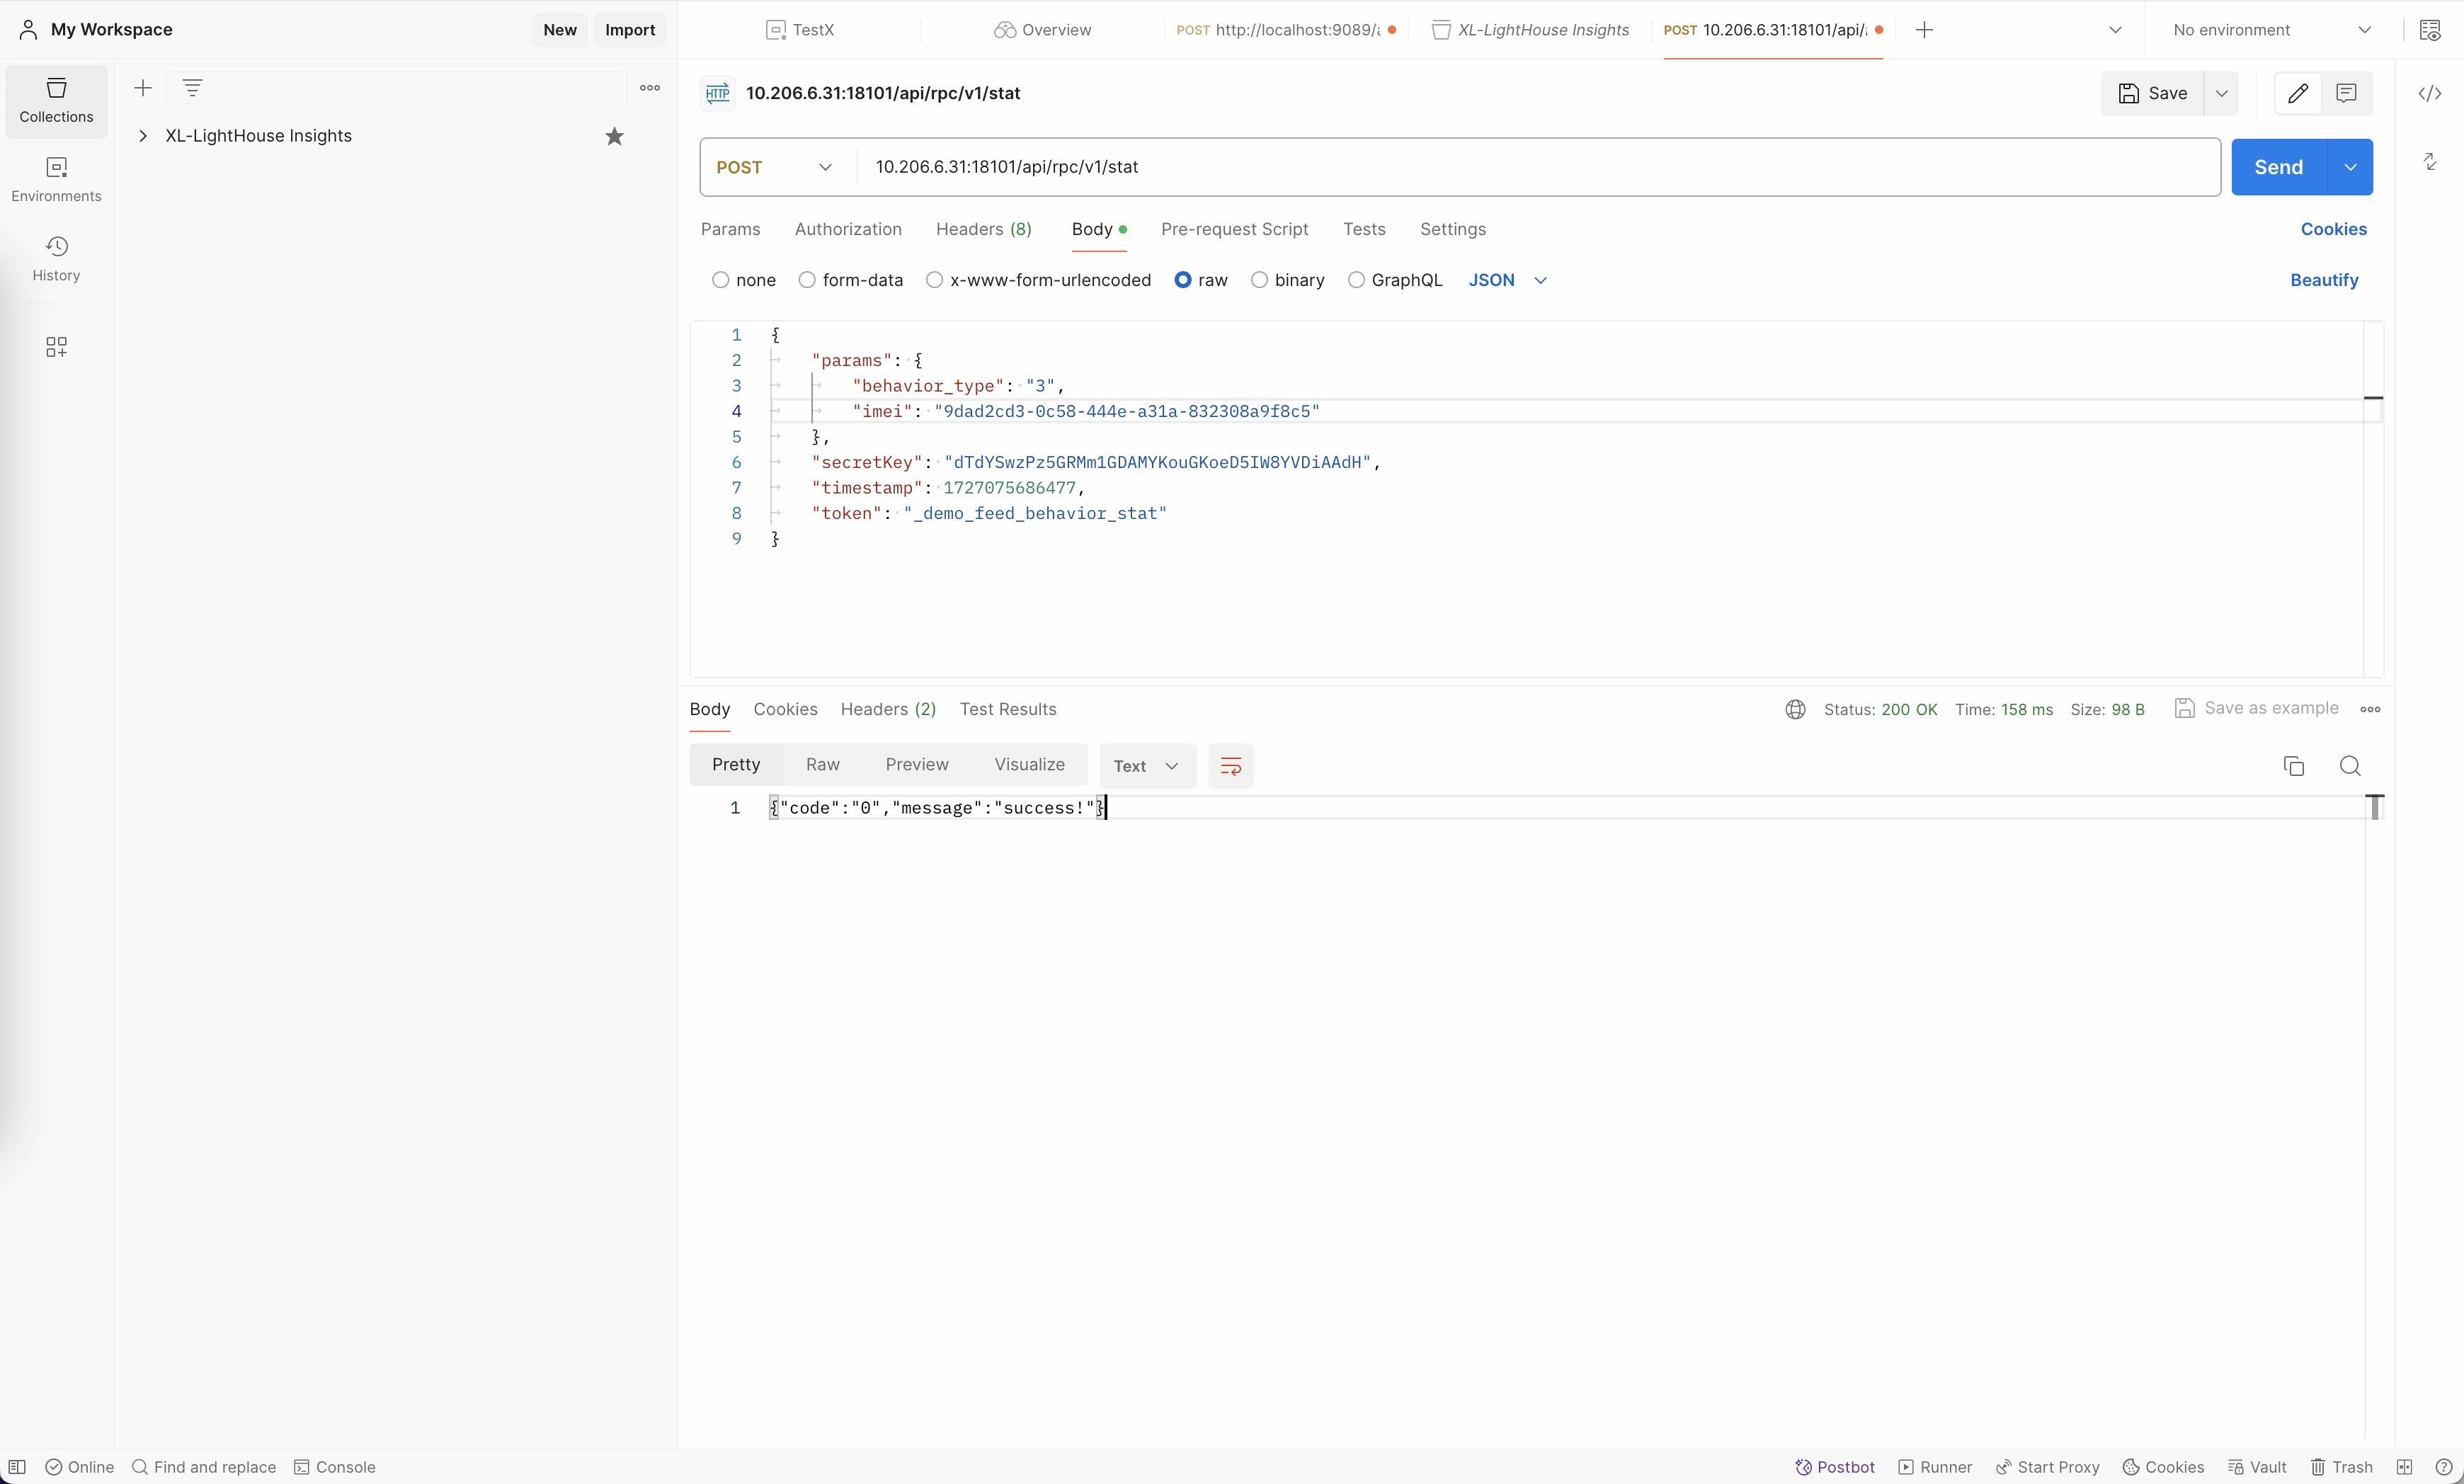Image resolution: width=2464 pixels, height=1484 pixels.
Task: Switch to the Pre-request Script tab
Action: tap(1234, 229)
